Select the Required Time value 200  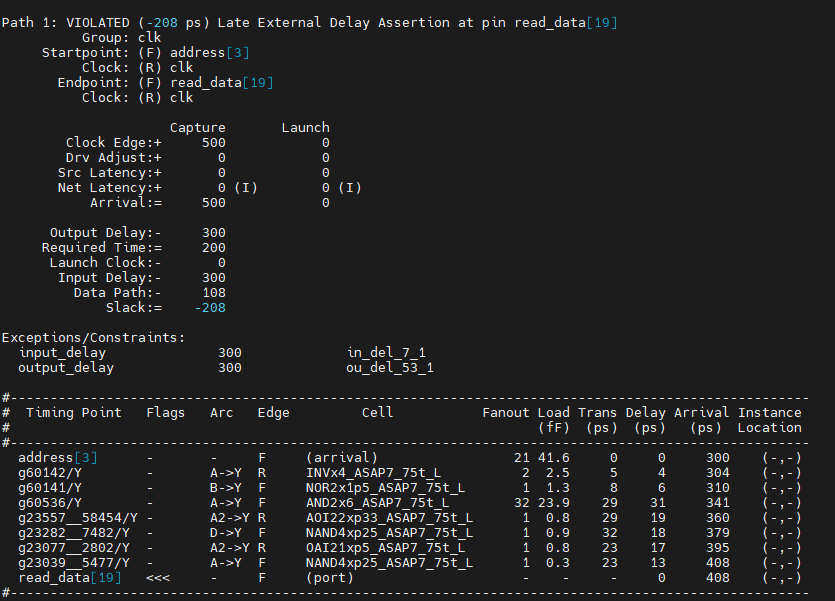point(214,248)
